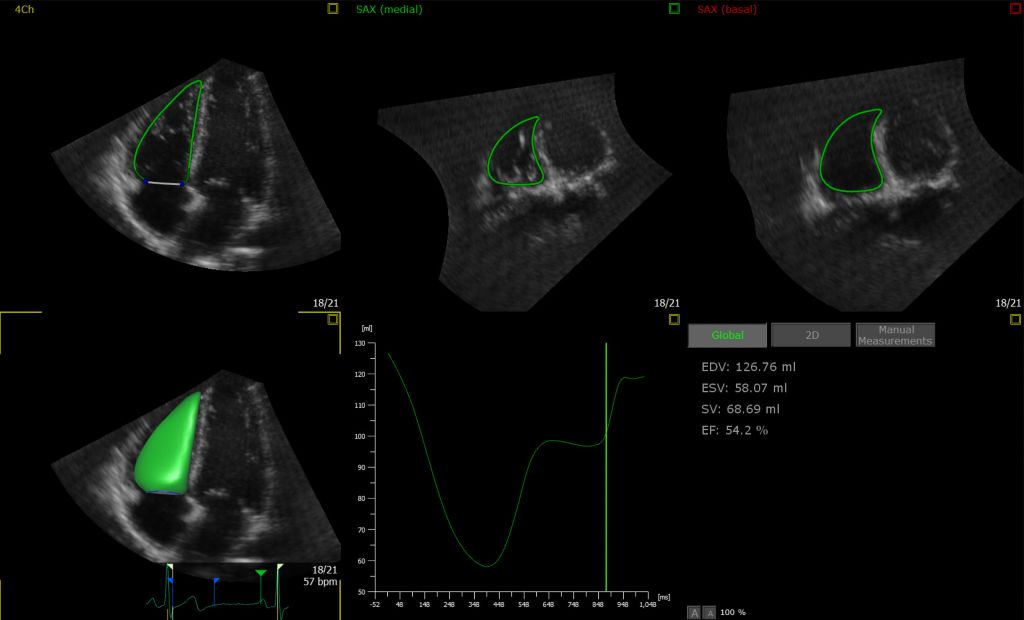1024x620 pixels.
Task: Maximize the 4Ch view with its yellow square icon
Action: (x=333, y=8)
